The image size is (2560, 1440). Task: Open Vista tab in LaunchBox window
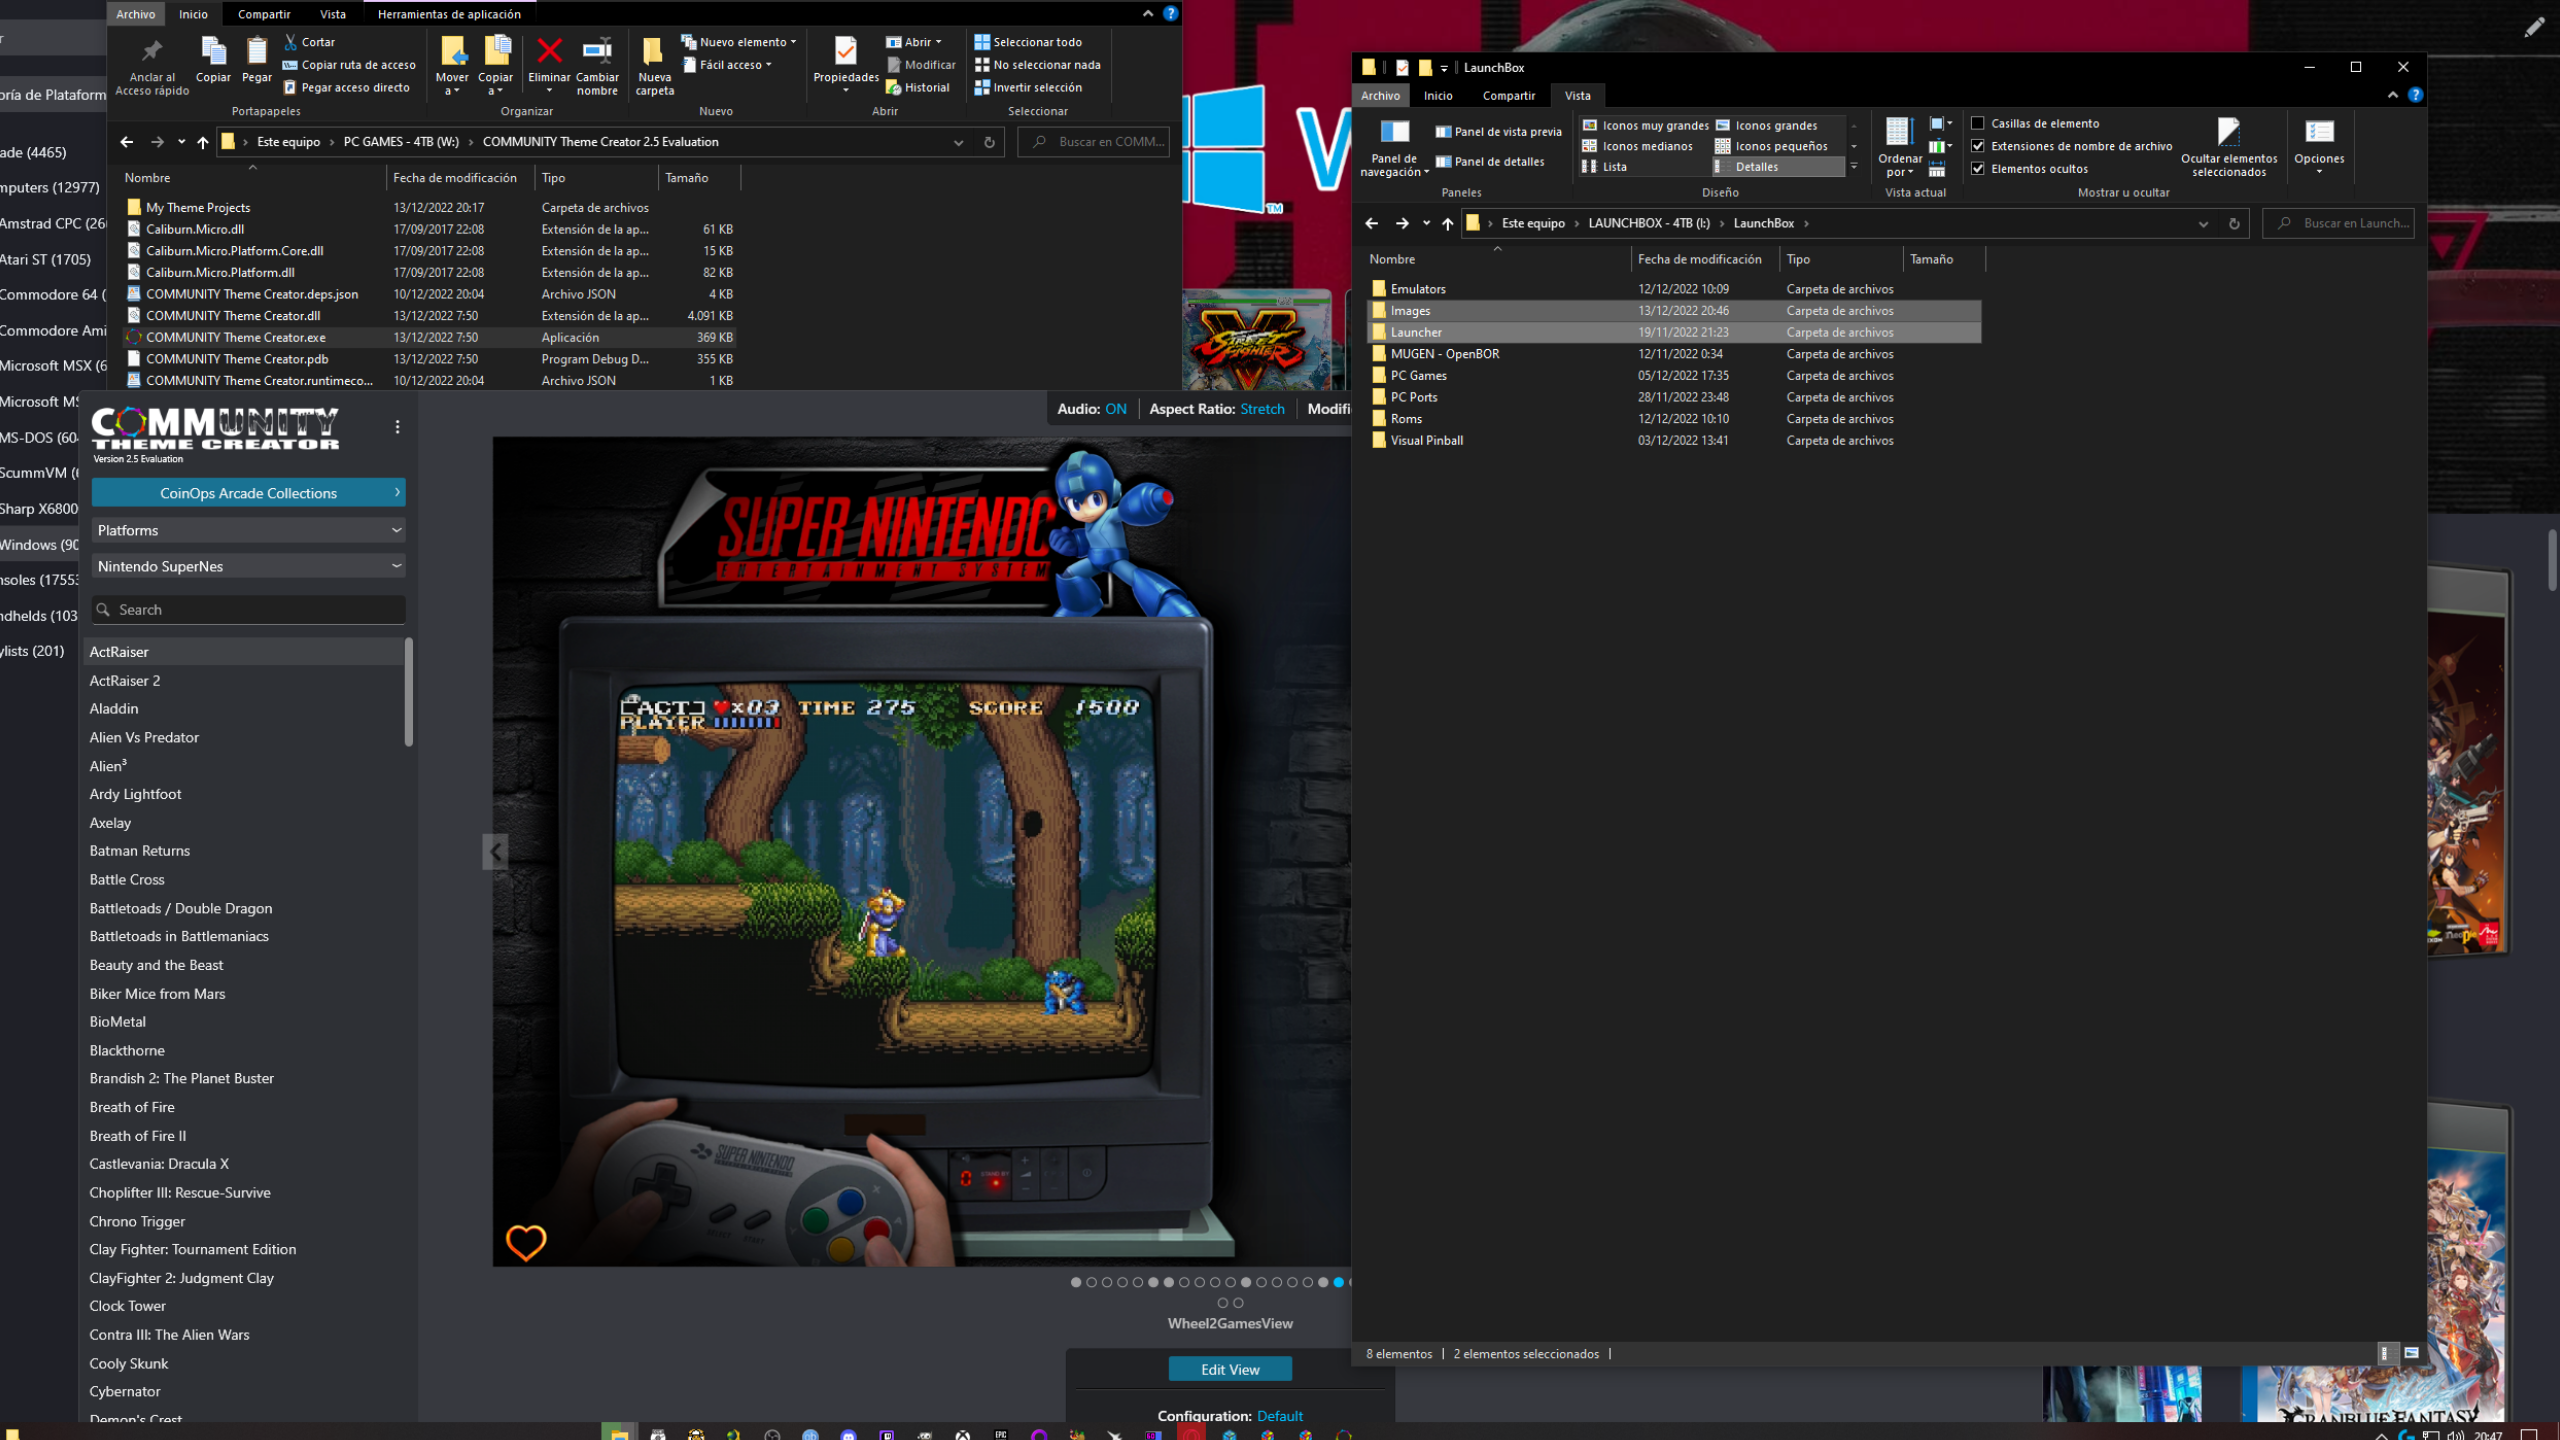point(1577,95)
